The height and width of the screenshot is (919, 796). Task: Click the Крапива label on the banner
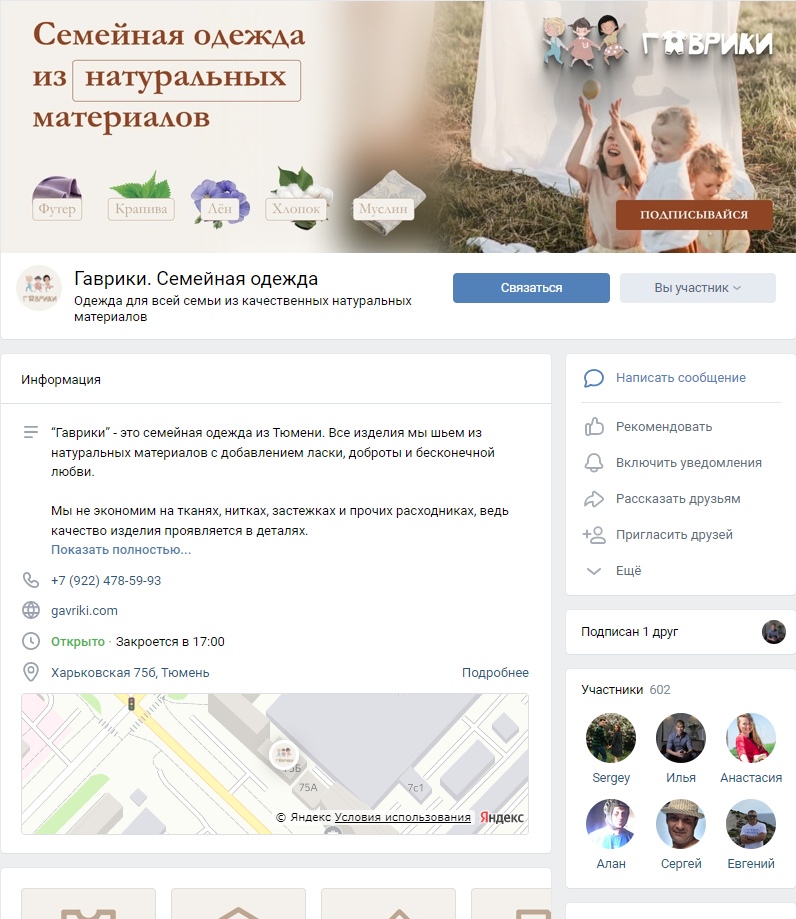pos(141,209)
